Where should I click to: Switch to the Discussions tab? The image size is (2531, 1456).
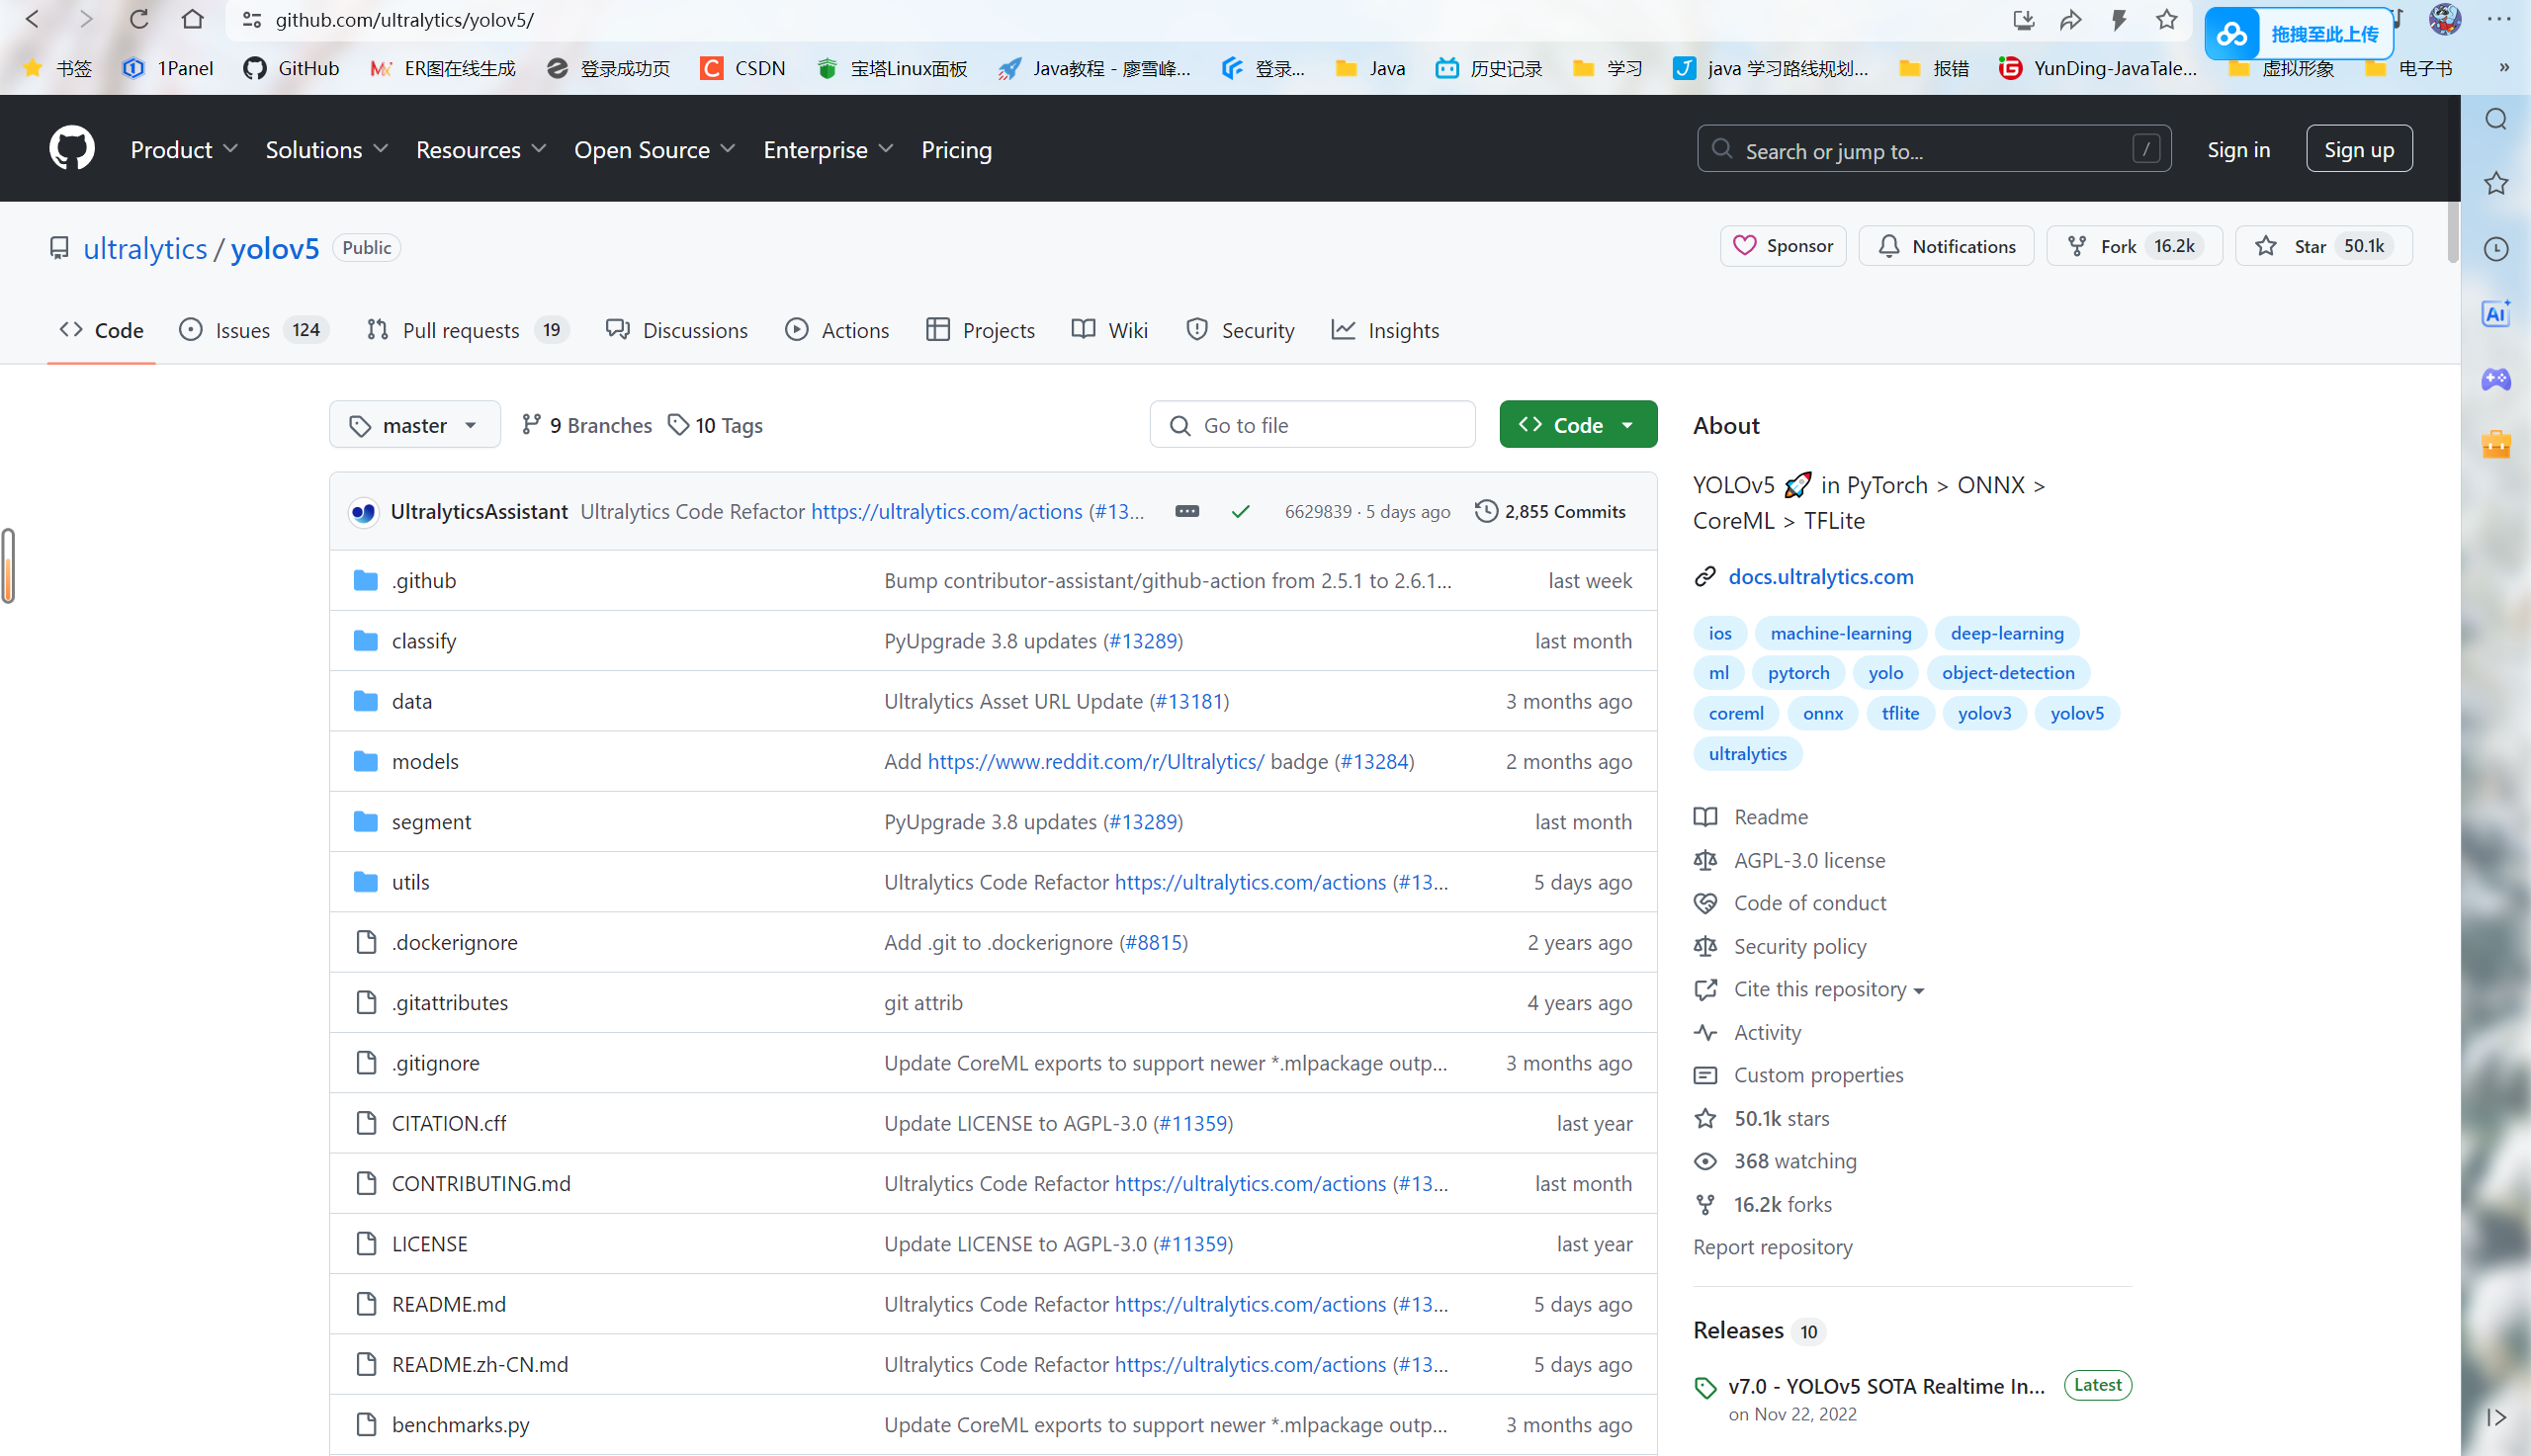pos(677,330)
